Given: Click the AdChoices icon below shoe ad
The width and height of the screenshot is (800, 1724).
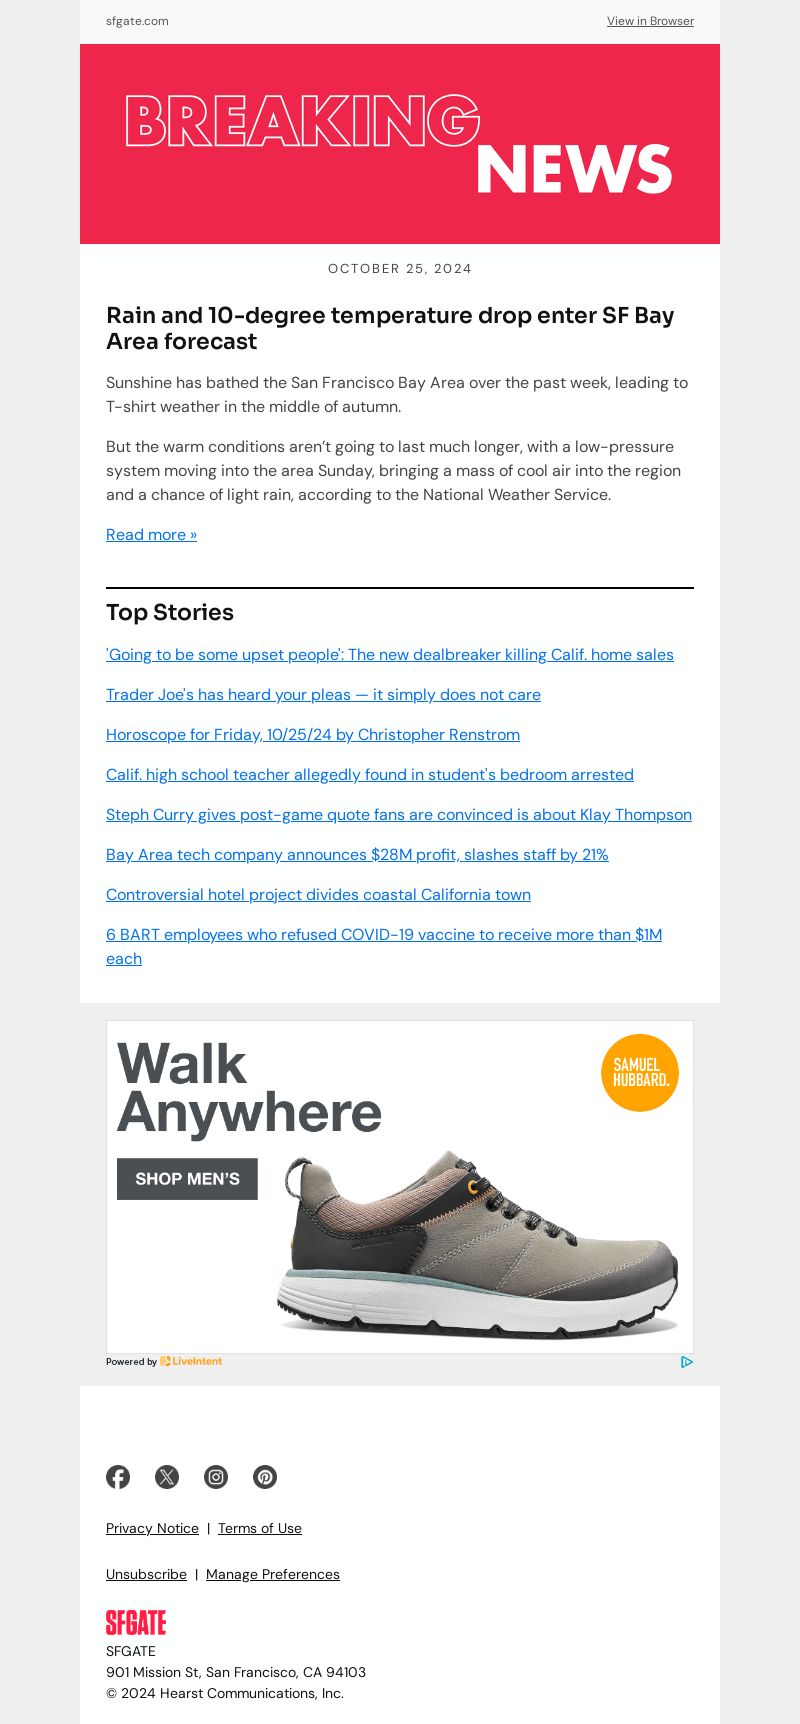Looking at the screenshot, I should pyautogui.click(x=687, y=1362).
